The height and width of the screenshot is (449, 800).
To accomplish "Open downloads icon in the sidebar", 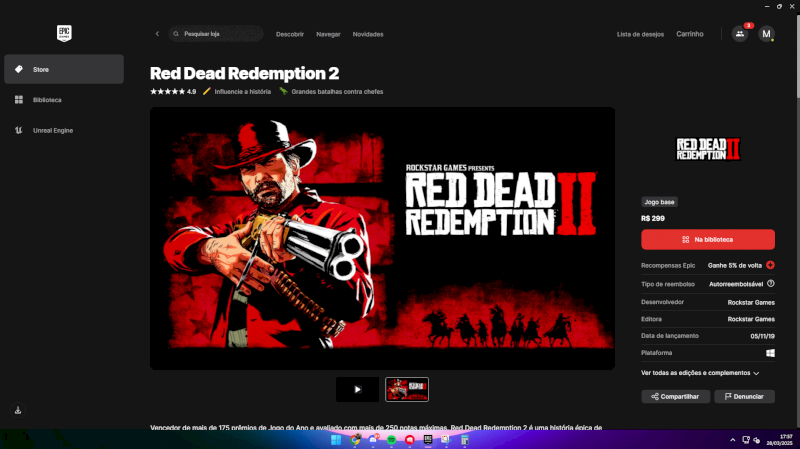I will pyautogui.click(x=18, y=410).
